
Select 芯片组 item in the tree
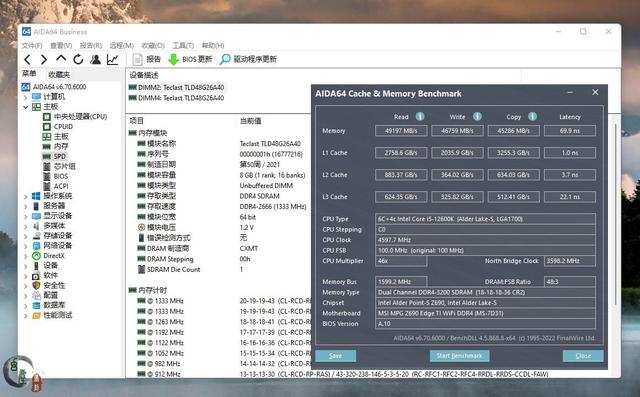pos(64,166)
